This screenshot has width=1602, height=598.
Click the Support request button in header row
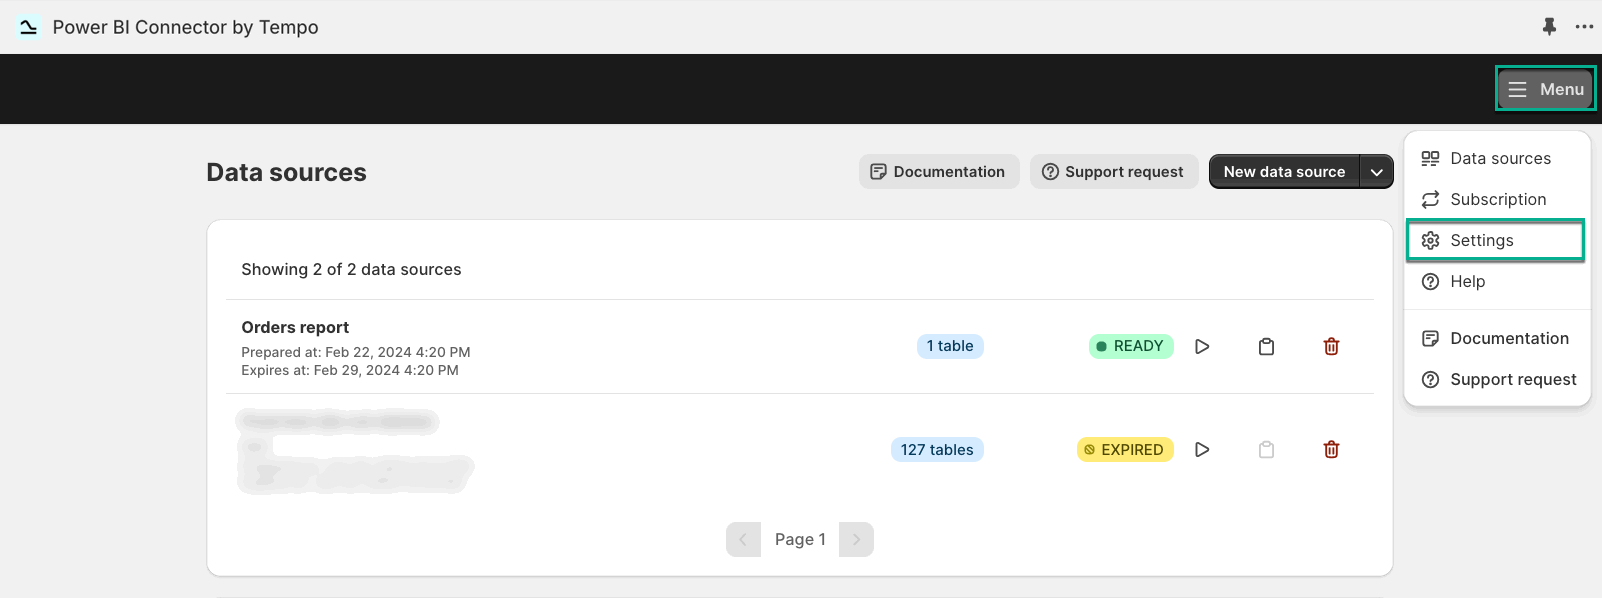point(1114,172)
